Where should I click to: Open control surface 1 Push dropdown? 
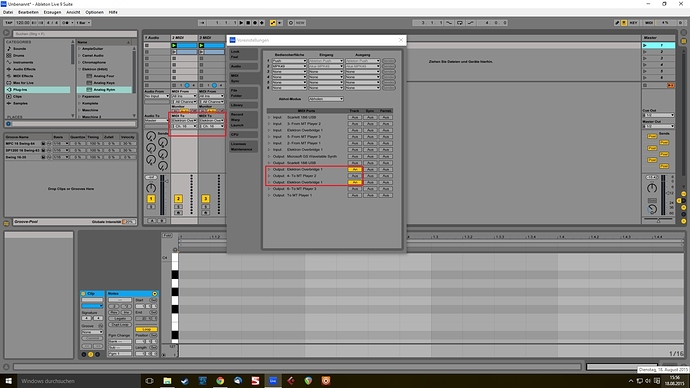click(x=289, y=61)
